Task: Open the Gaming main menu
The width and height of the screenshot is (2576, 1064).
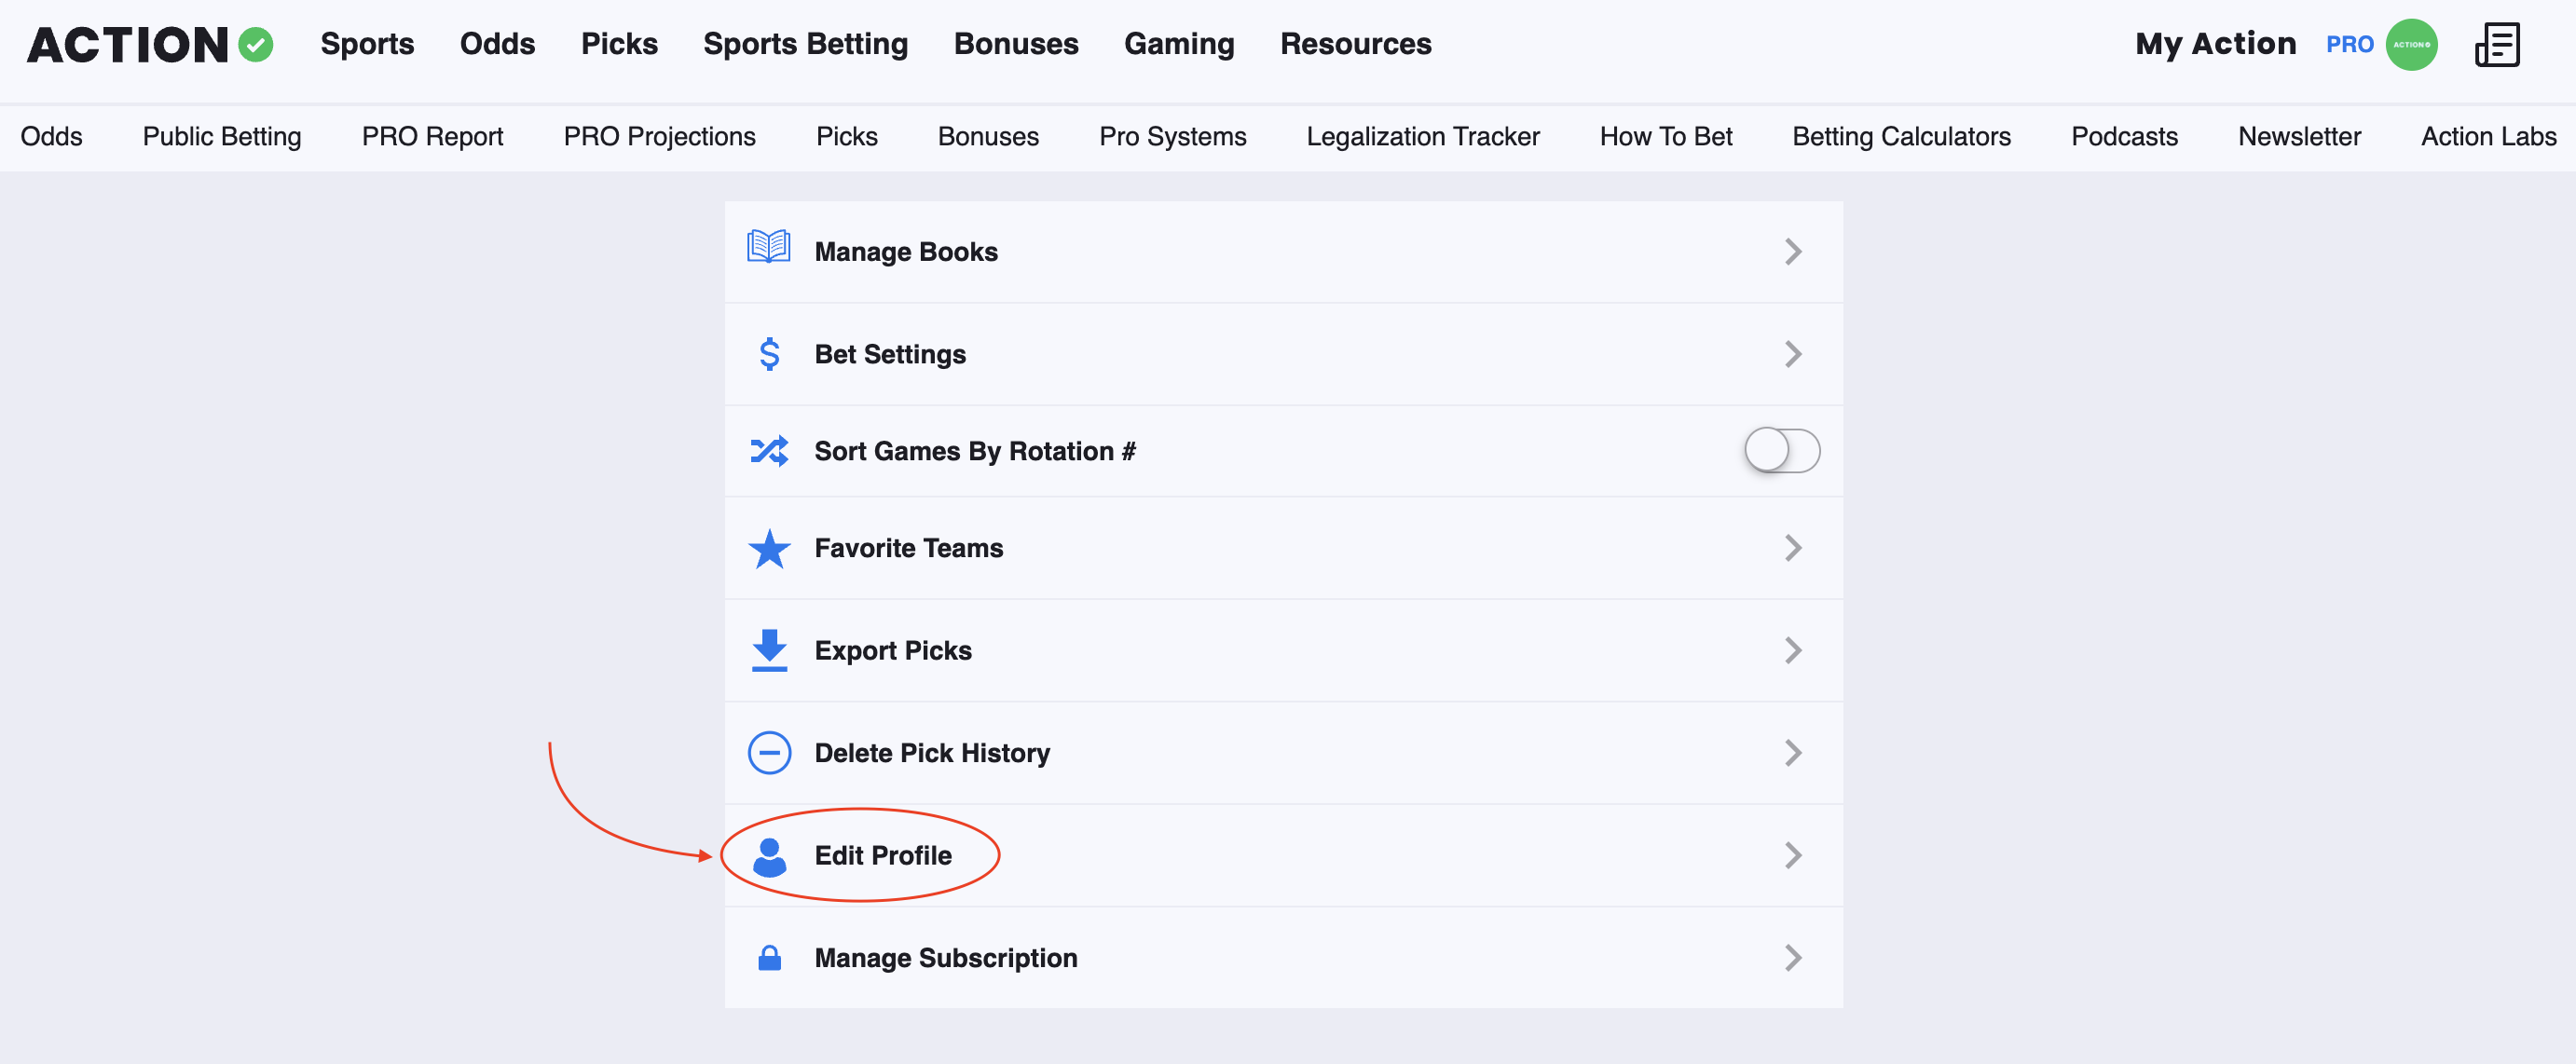Action: (x=1179, y=44)
